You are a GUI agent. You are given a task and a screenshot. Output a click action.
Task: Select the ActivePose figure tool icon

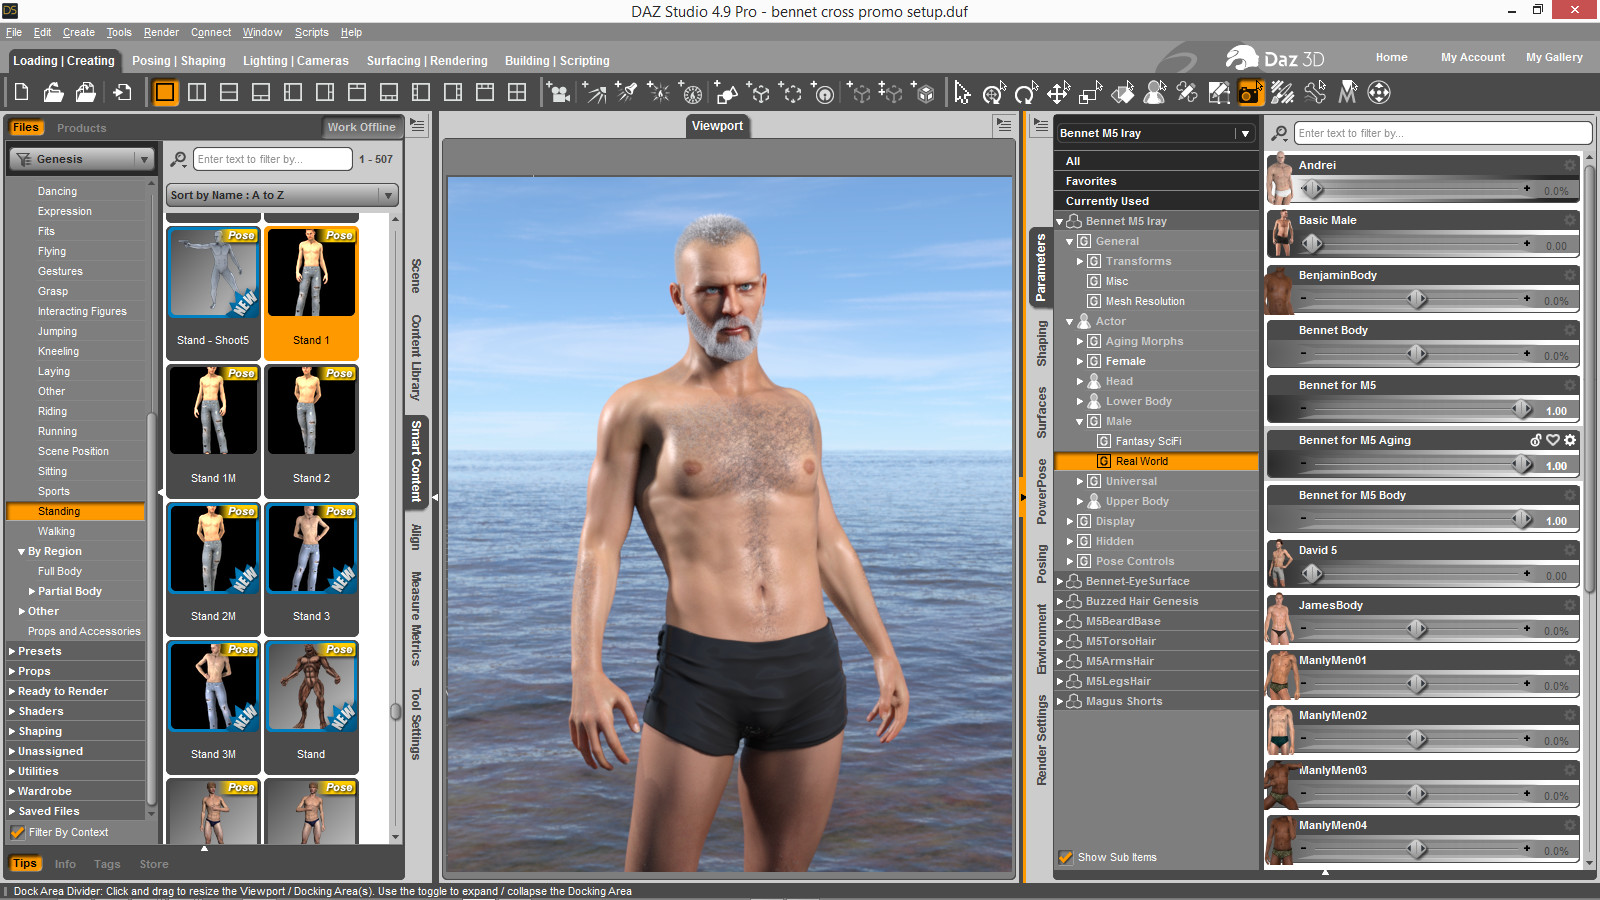point(1155,93)
